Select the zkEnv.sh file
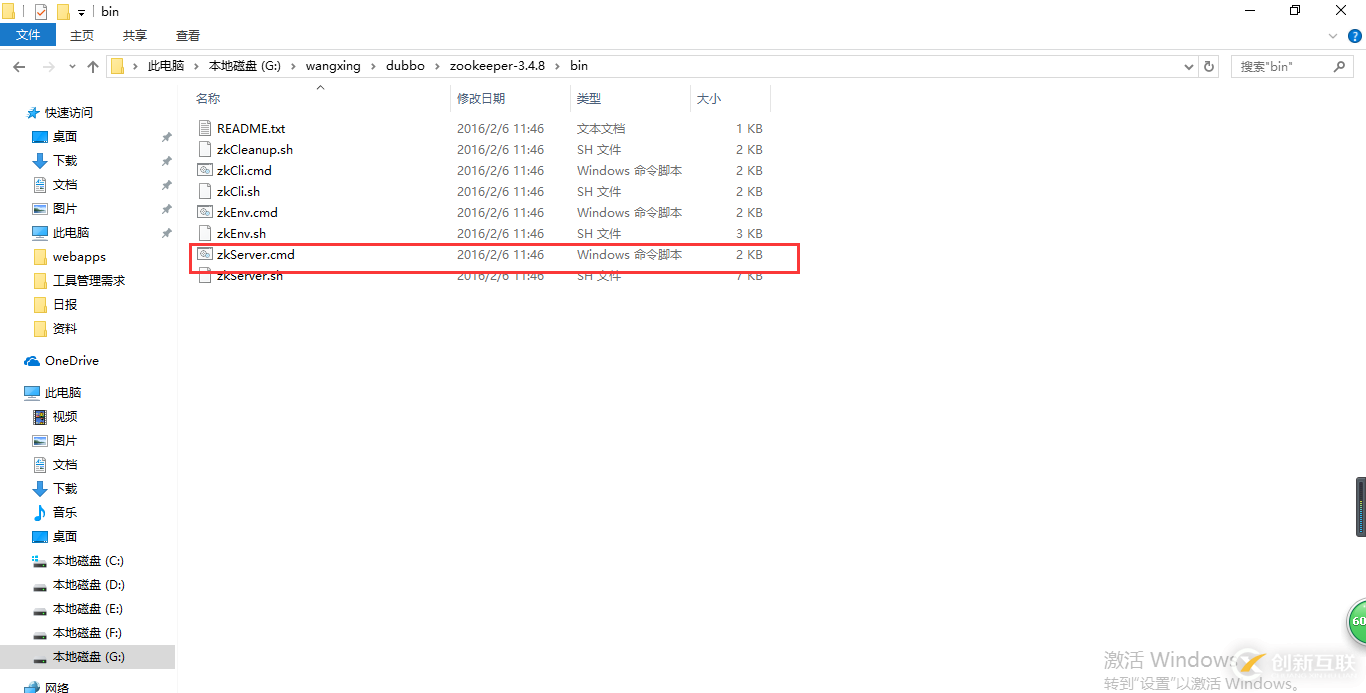Screen dimensions: 1366x693 241,234
